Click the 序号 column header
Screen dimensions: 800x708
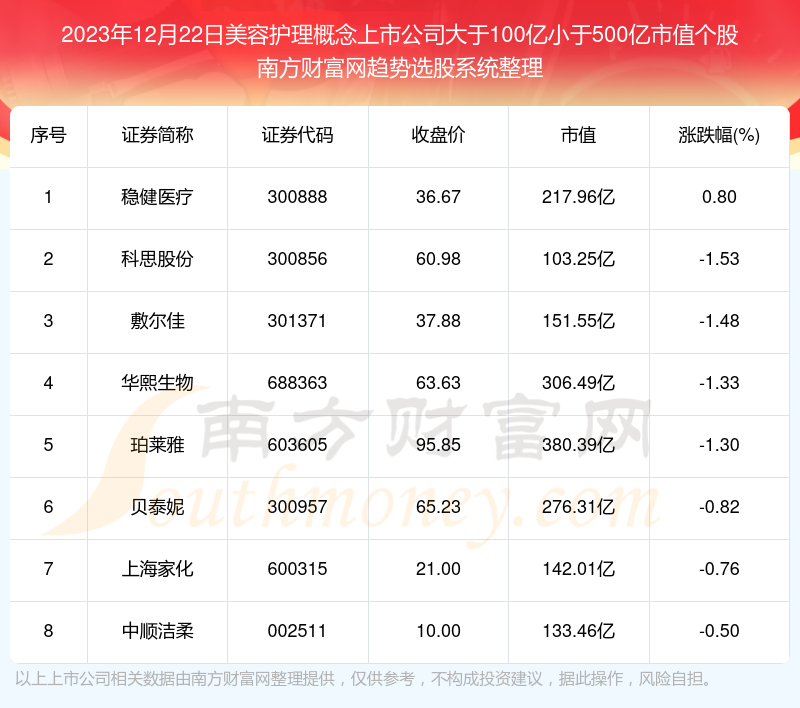coord(48,136)
